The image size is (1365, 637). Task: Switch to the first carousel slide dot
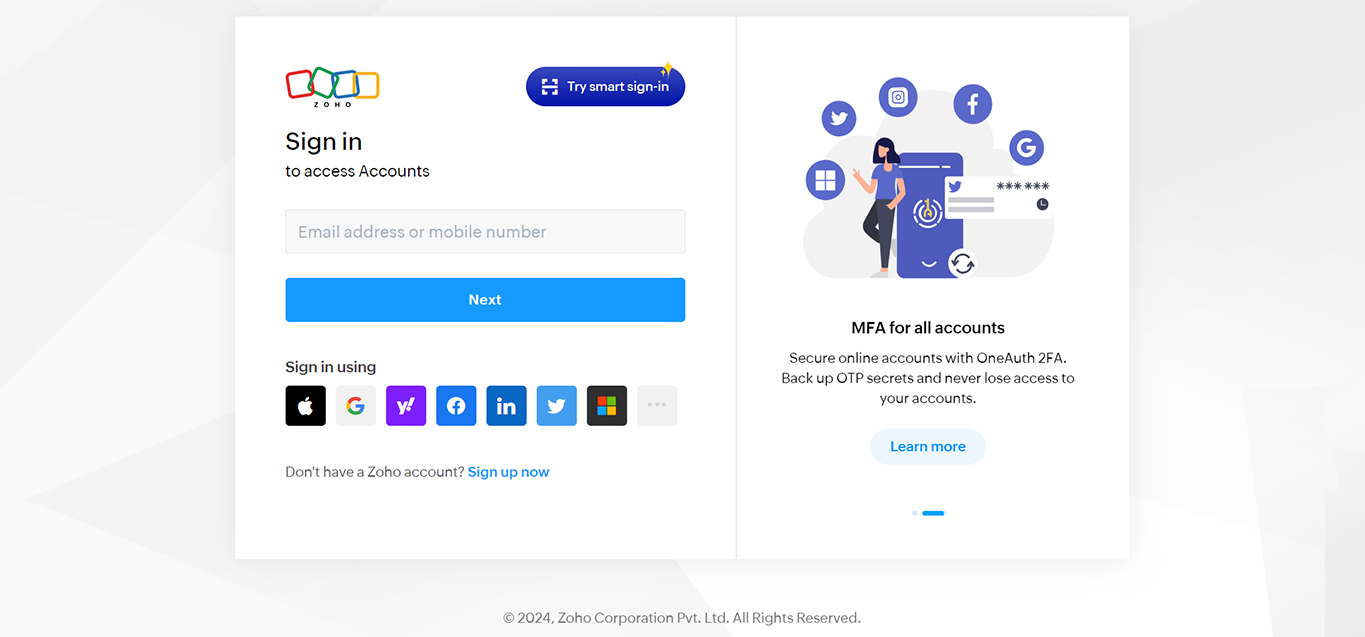click(914, 513)
